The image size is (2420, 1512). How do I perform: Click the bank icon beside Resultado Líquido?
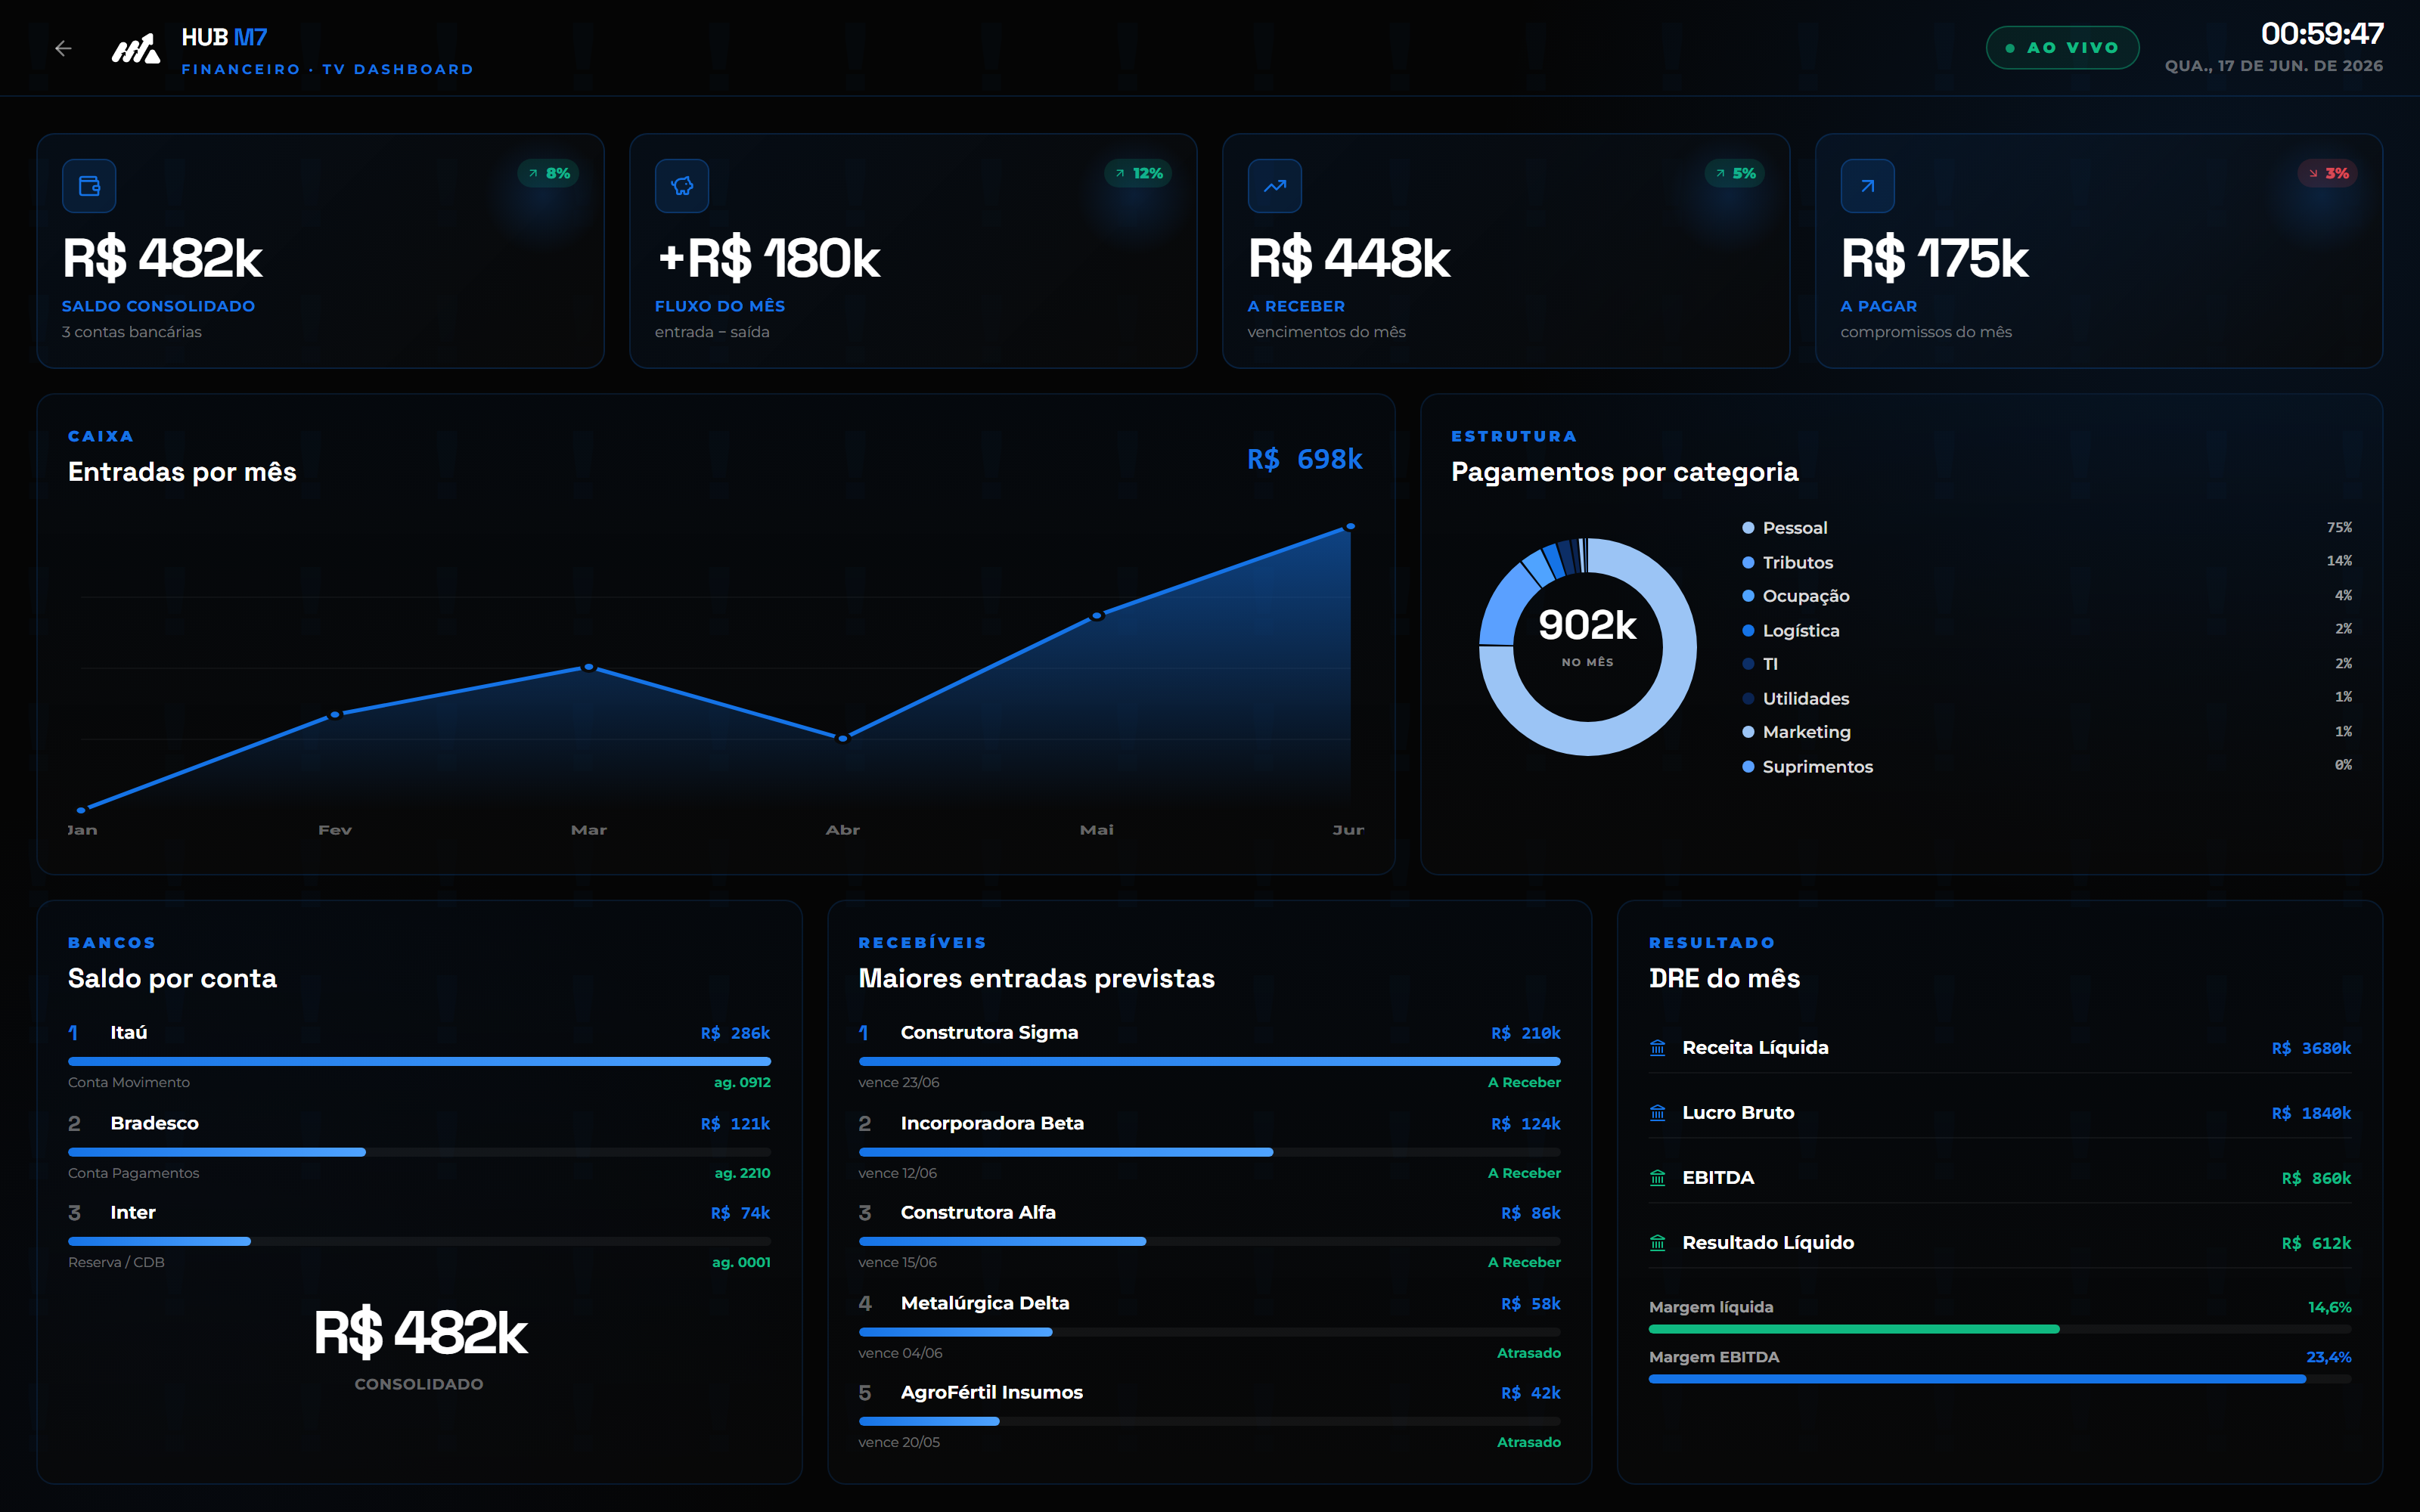coord(1658,1243)
